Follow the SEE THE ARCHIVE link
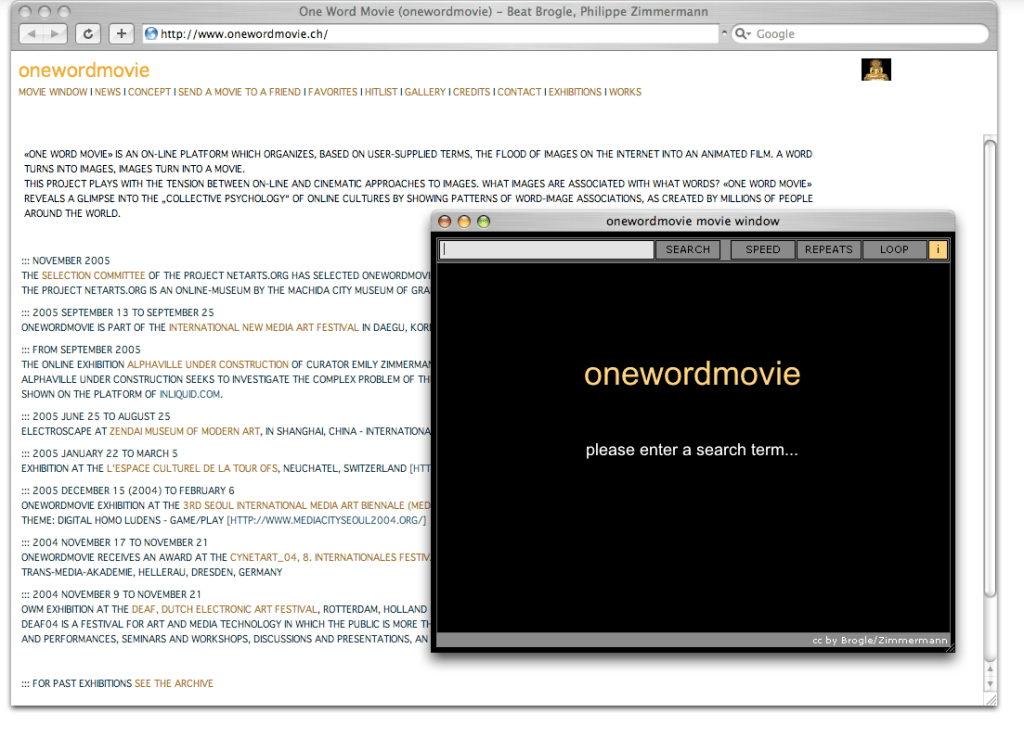The width and height of the screenshot is (1024, 738). tap(174, 684)
